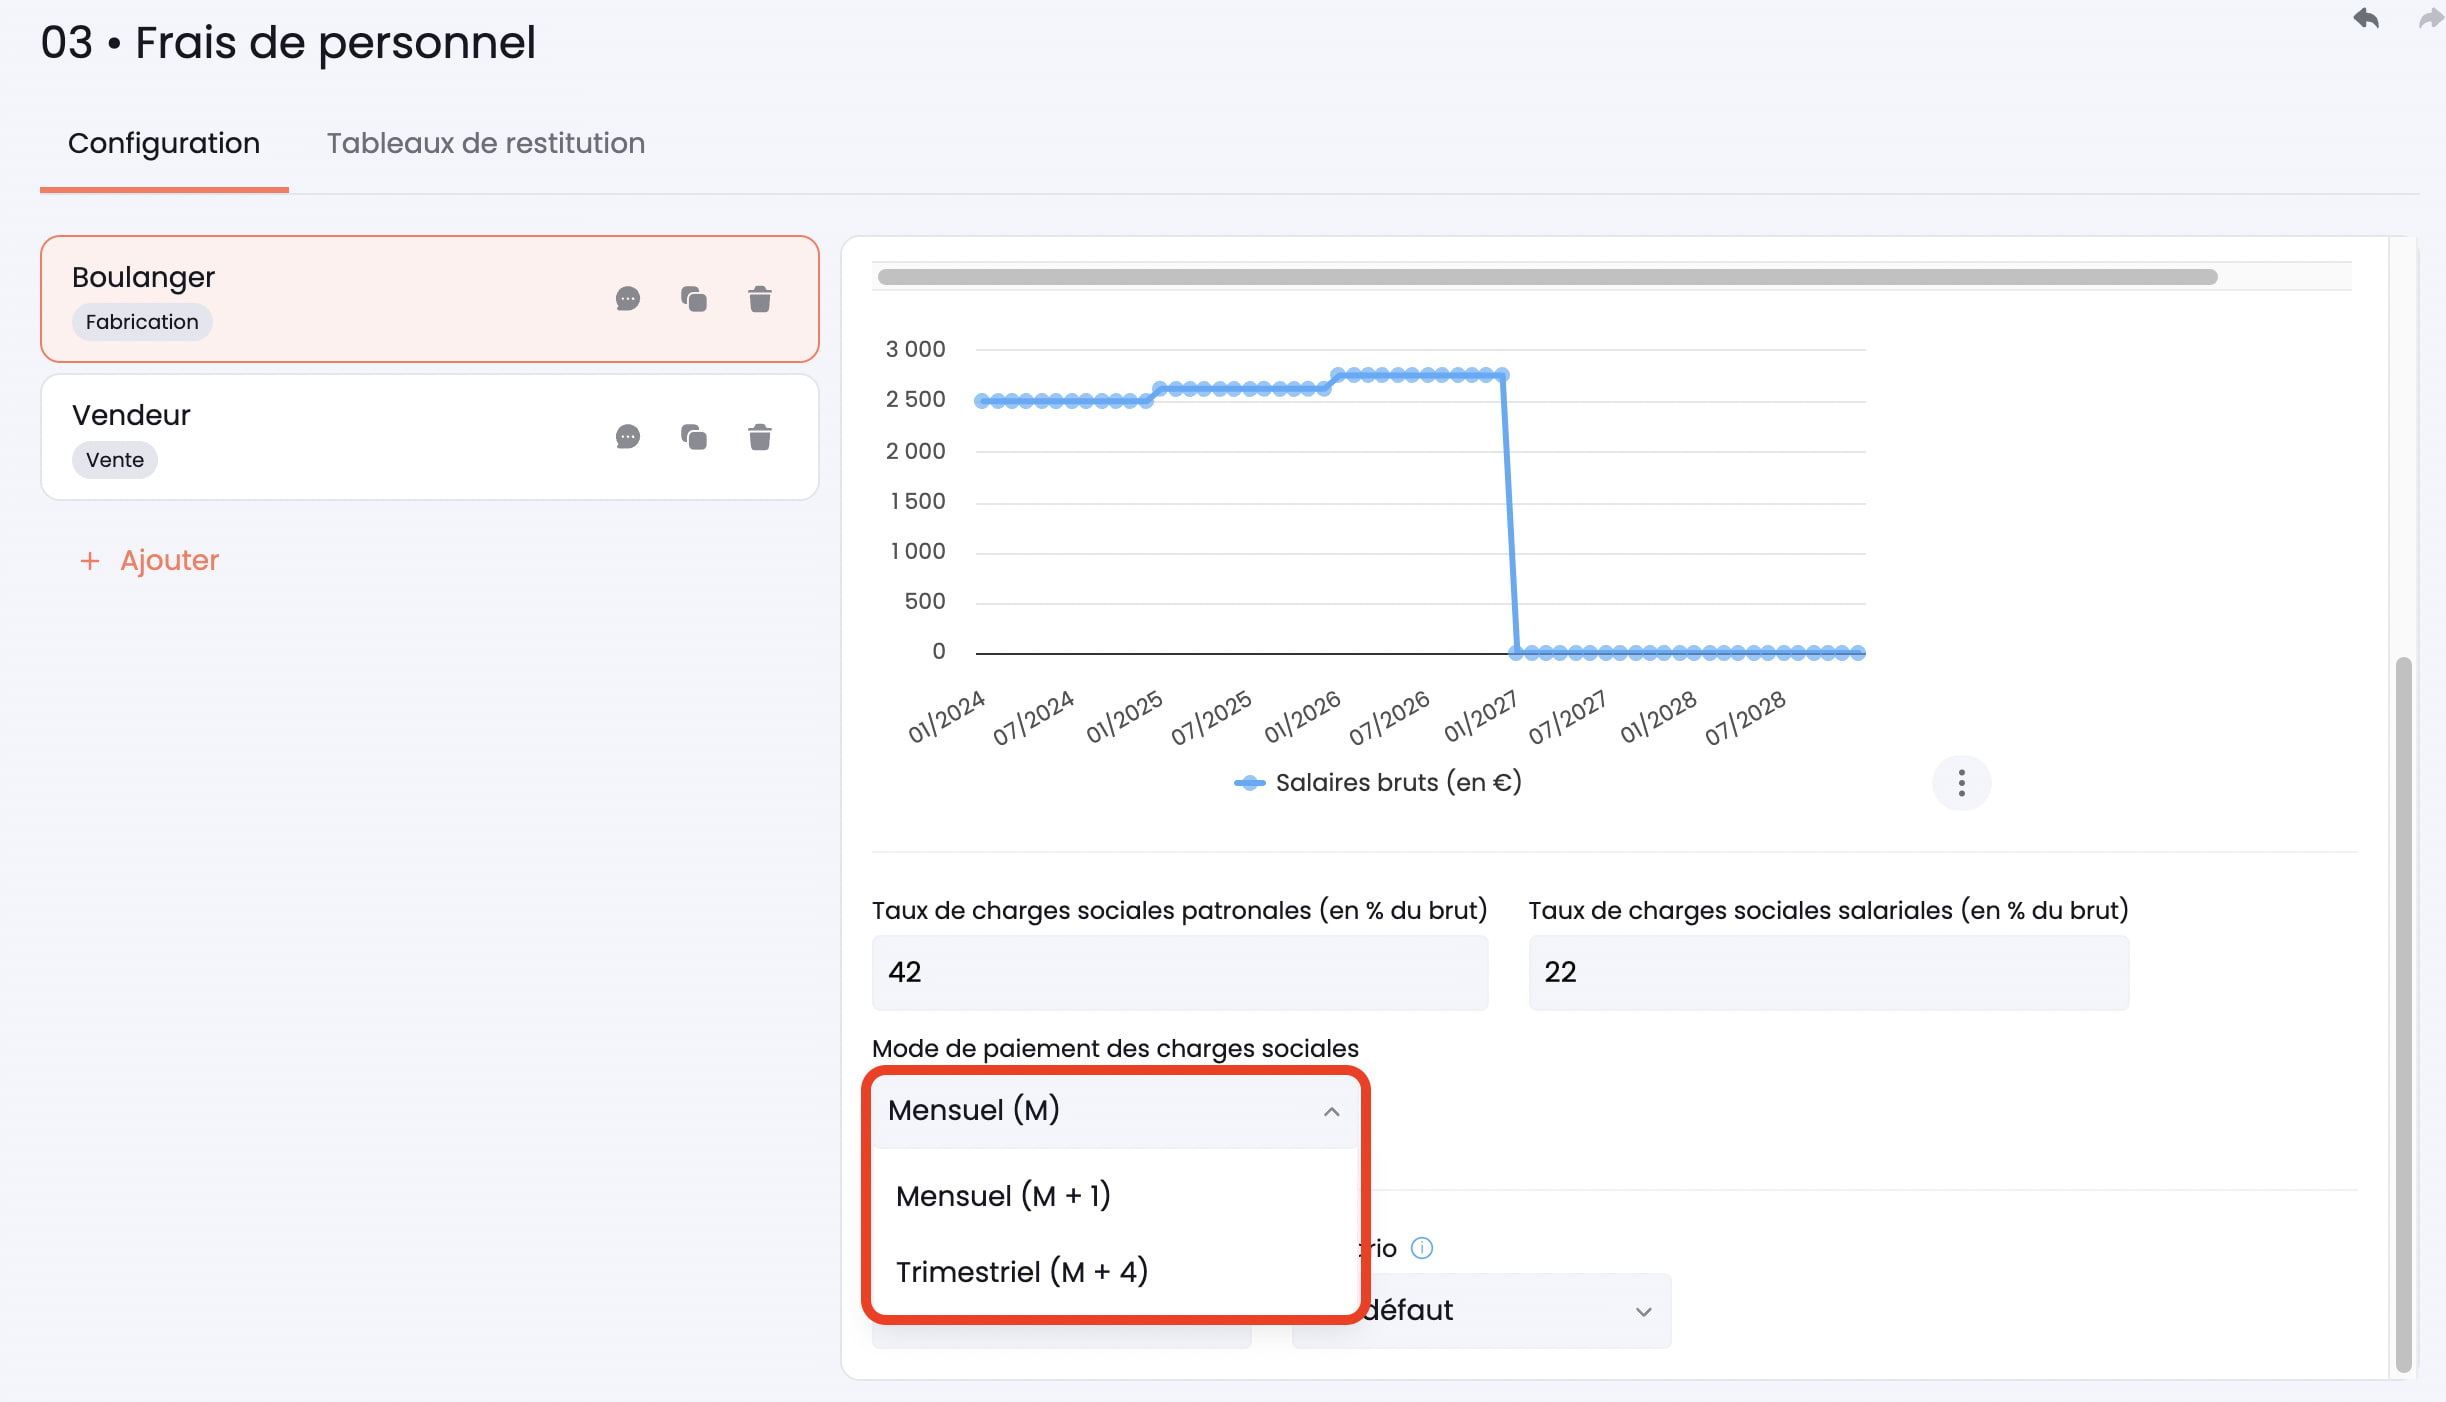Open comment icon on Vendeur card
The height and width of the screenshot is (1402, 2446).
(628, 437)
